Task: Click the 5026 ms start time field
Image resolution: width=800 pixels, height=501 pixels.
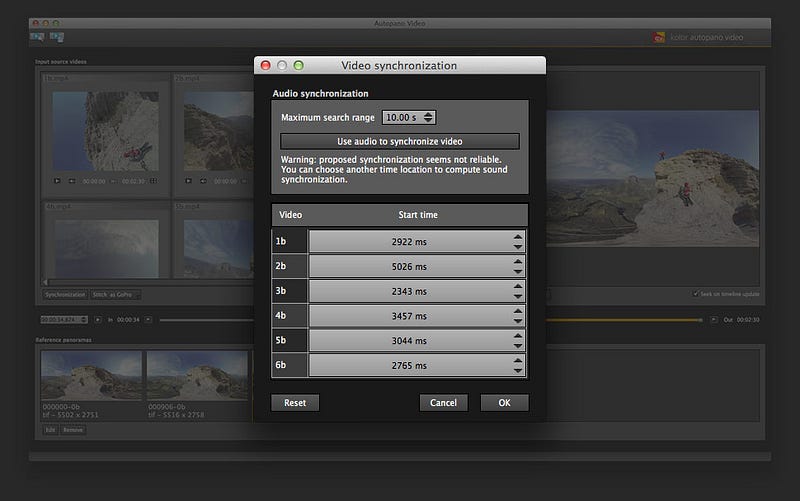Action: click(x=417, y=266)
